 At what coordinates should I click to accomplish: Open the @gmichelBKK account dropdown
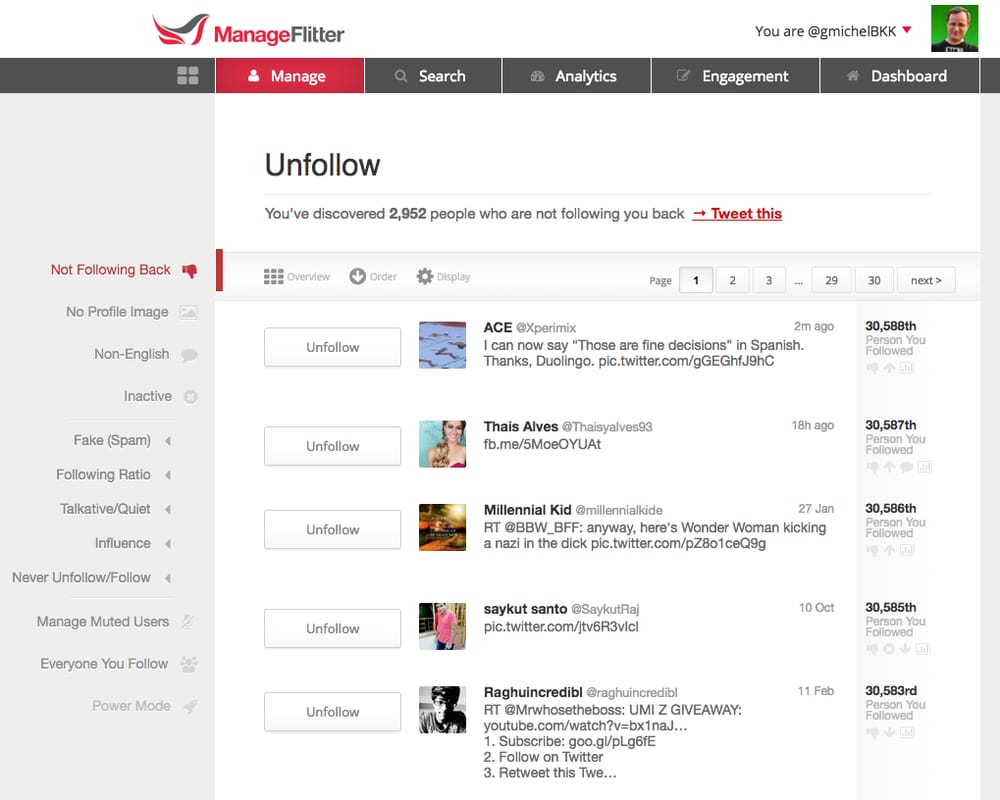907,30
